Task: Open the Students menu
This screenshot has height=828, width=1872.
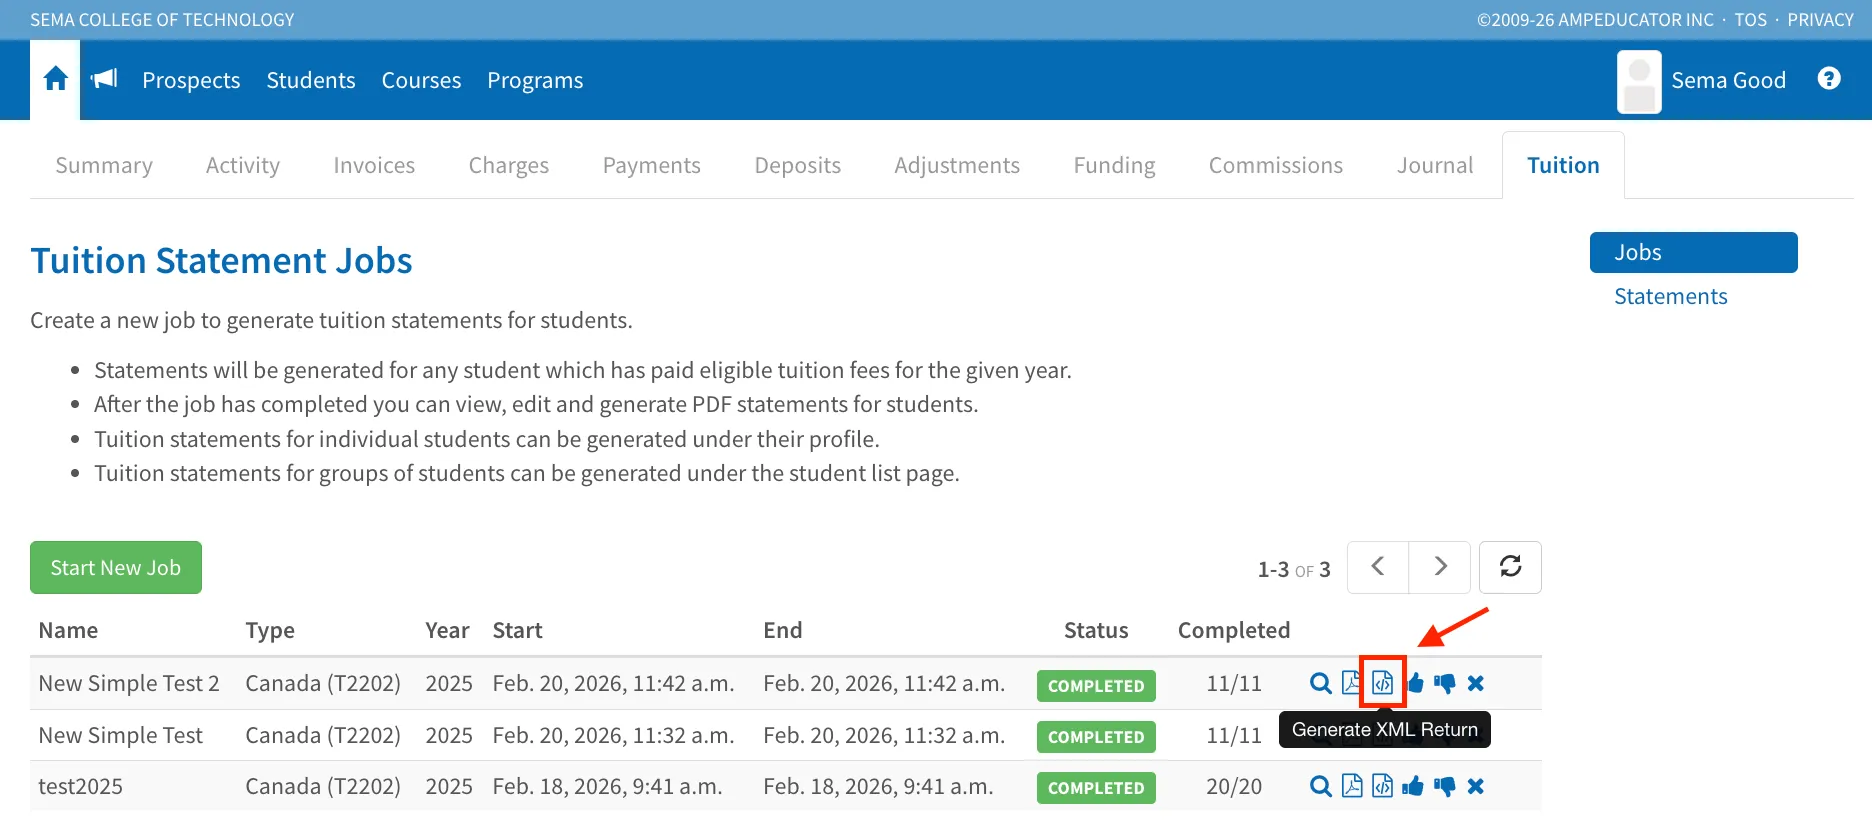Action: [311, 80]
